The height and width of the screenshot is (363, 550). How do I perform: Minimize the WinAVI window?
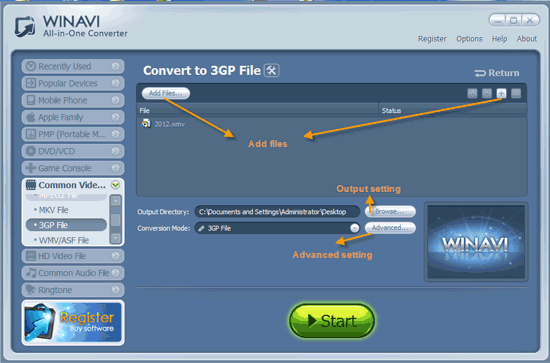497,21
